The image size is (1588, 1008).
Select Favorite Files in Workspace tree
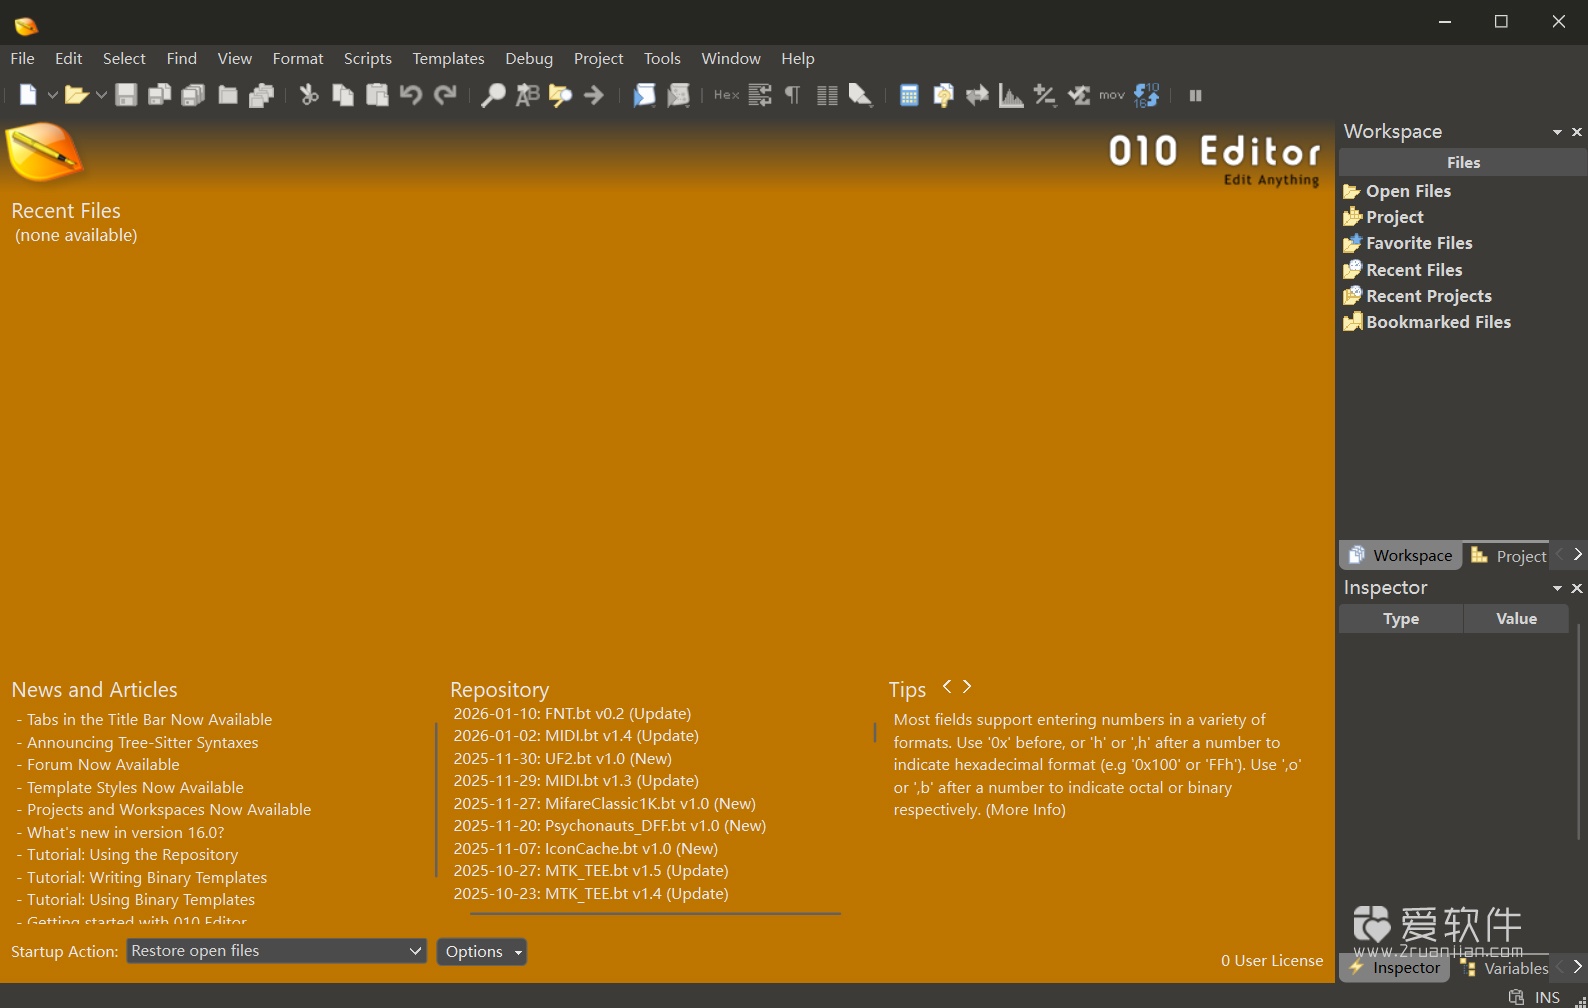[x=1419, y=243]
